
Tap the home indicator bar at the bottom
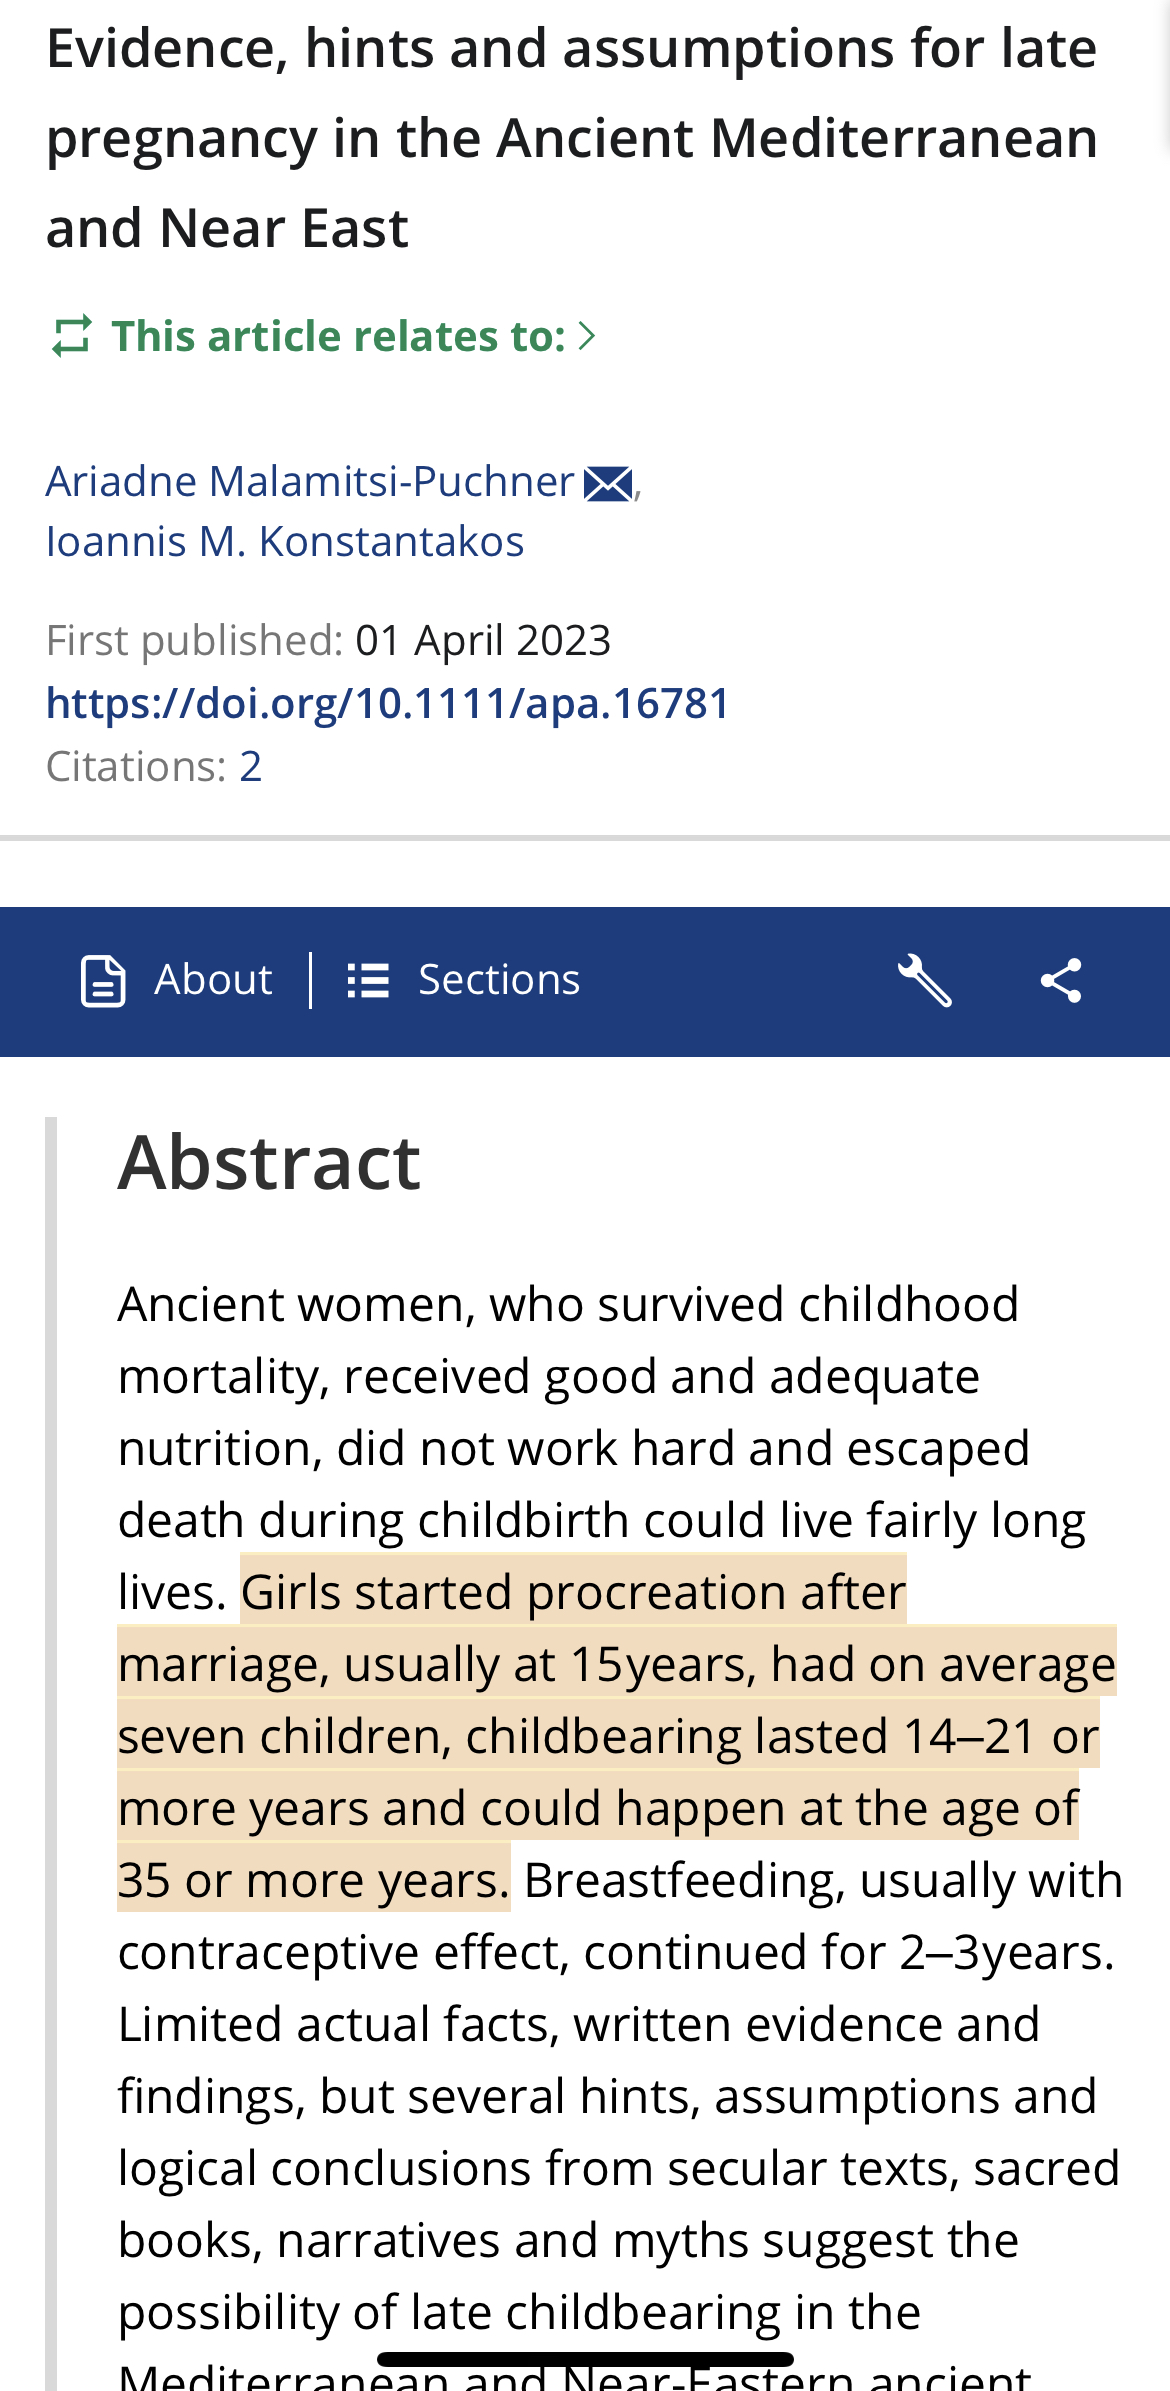click(x=585, y=2359)
